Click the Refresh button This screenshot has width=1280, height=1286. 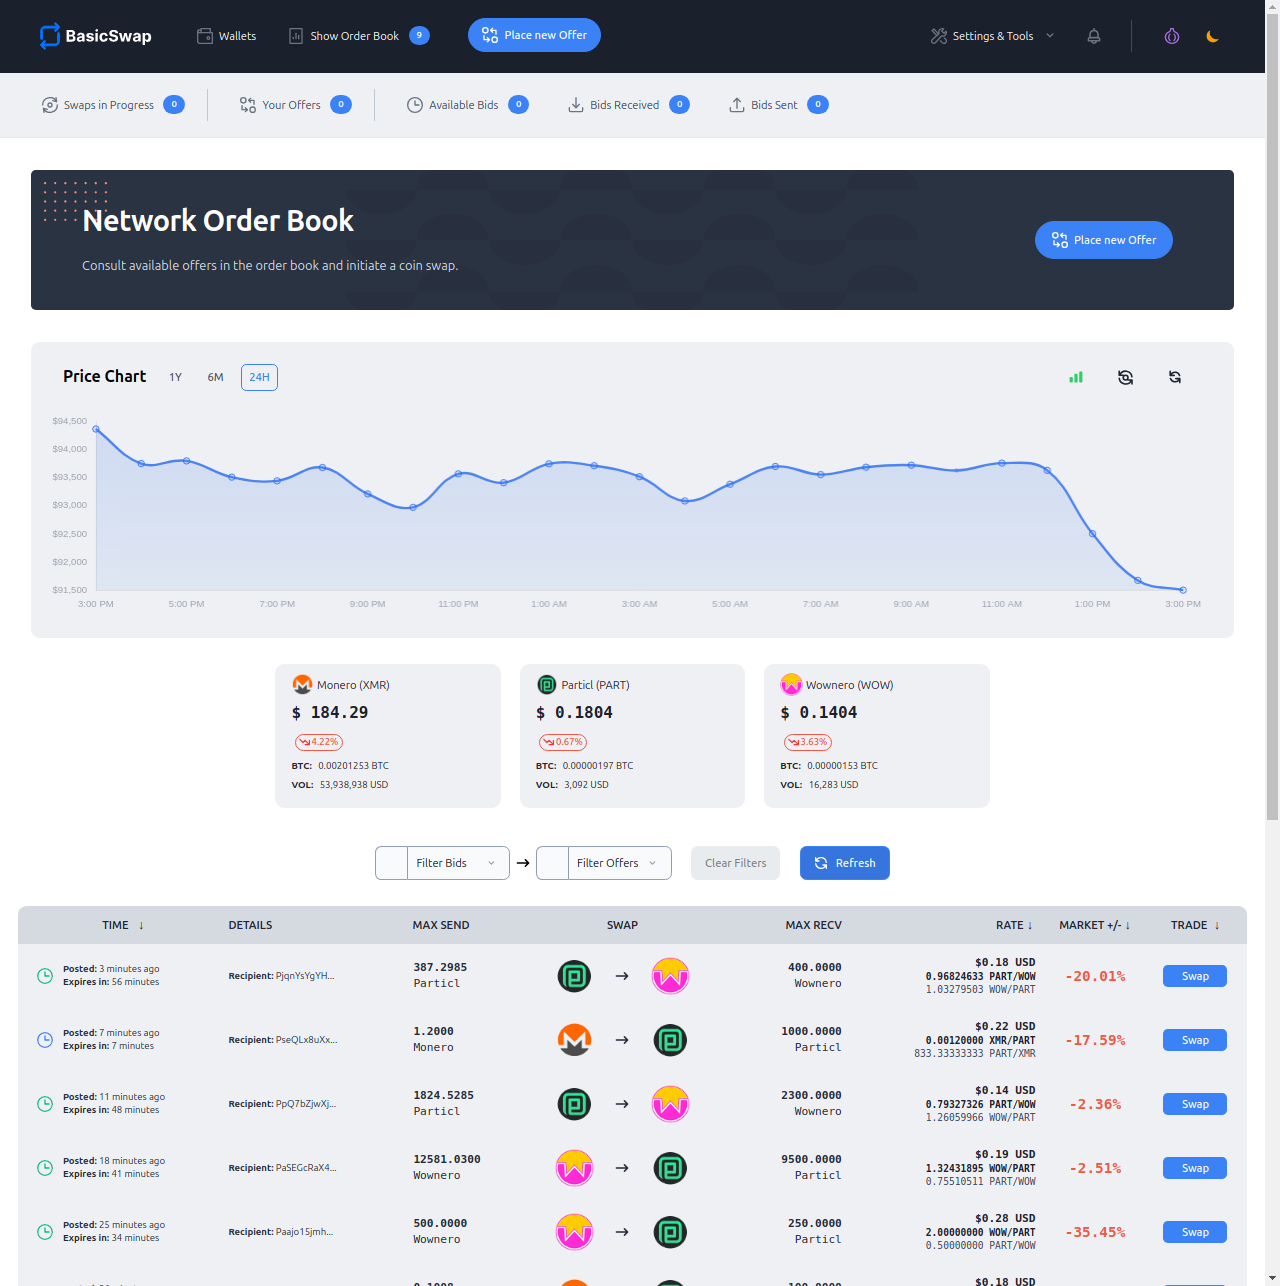pos(845,863)
